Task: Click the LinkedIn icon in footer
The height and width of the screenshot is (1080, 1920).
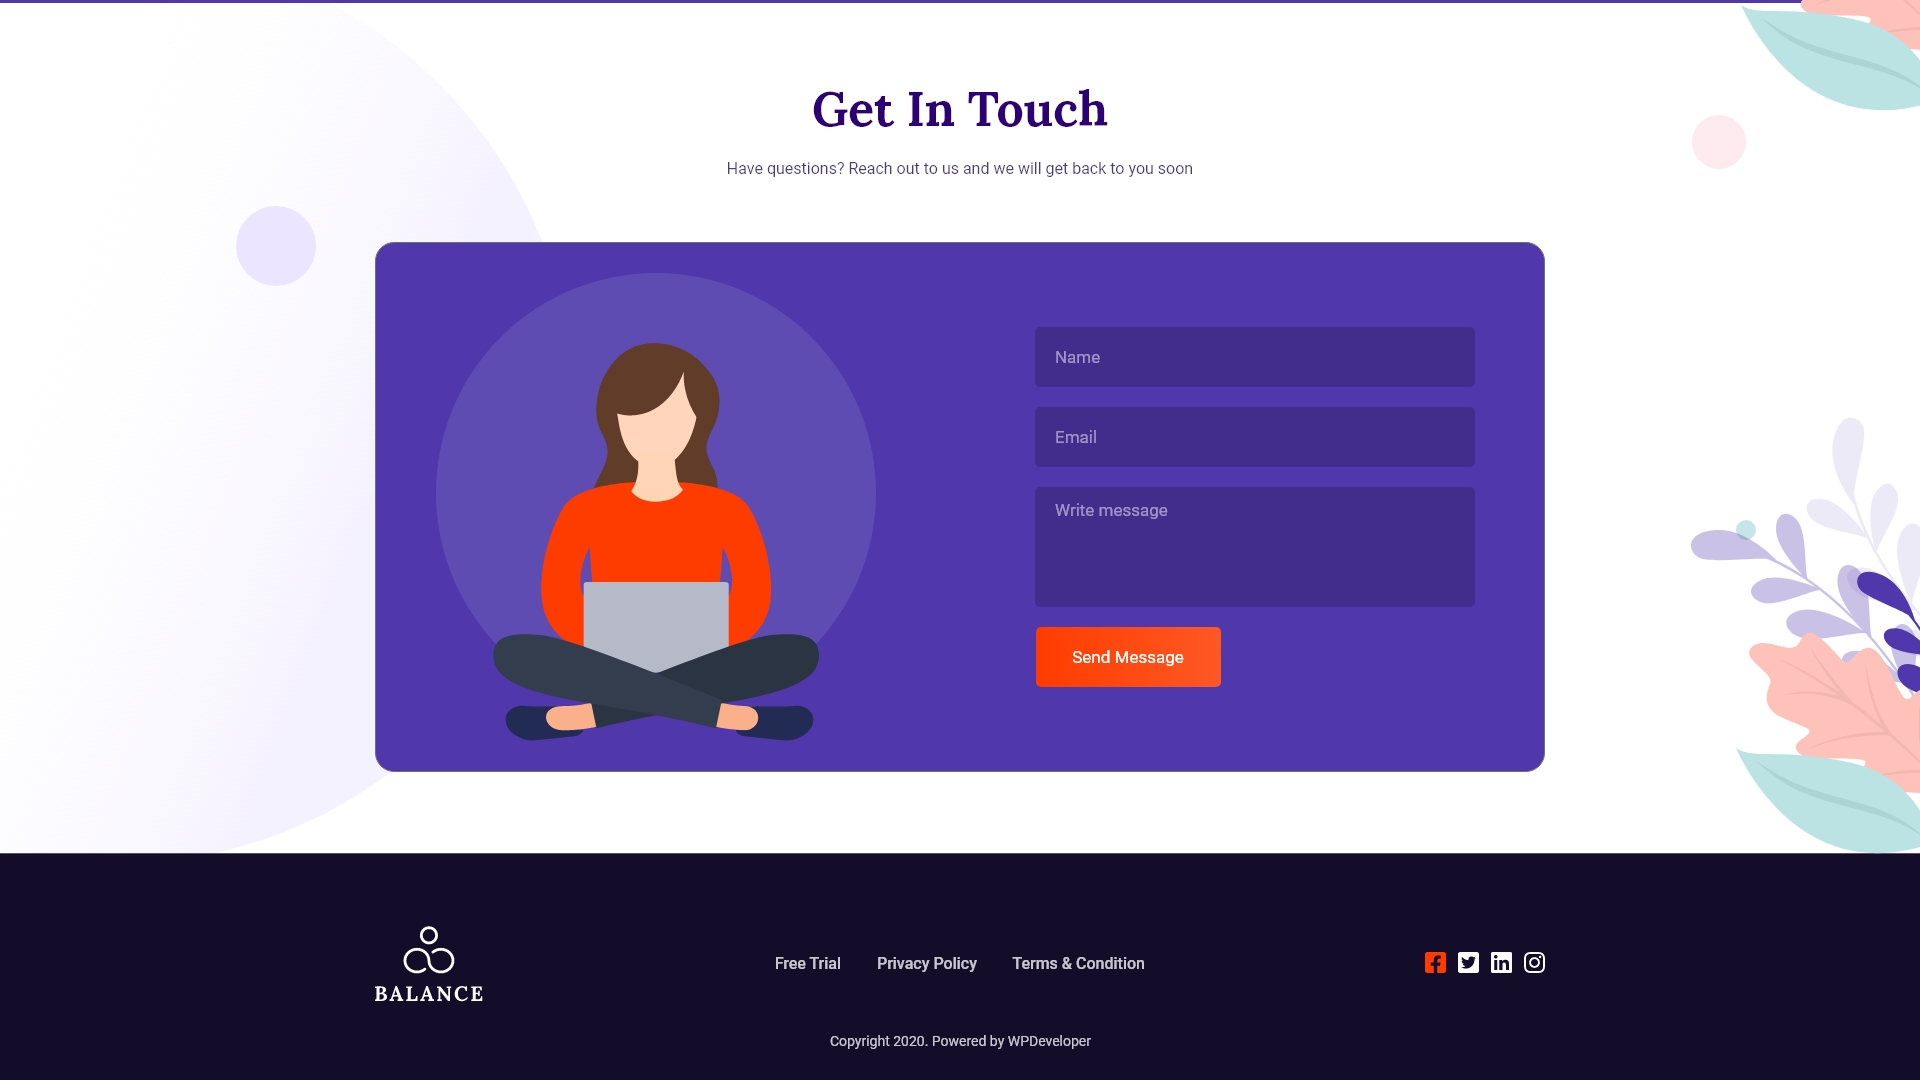Action: (x=1501, y=963)
